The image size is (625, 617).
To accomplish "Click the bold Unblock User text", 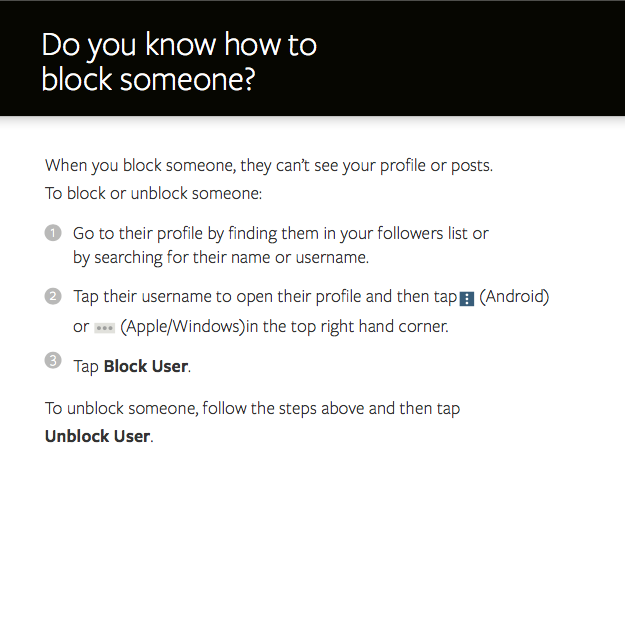I will tap(97, 437).
